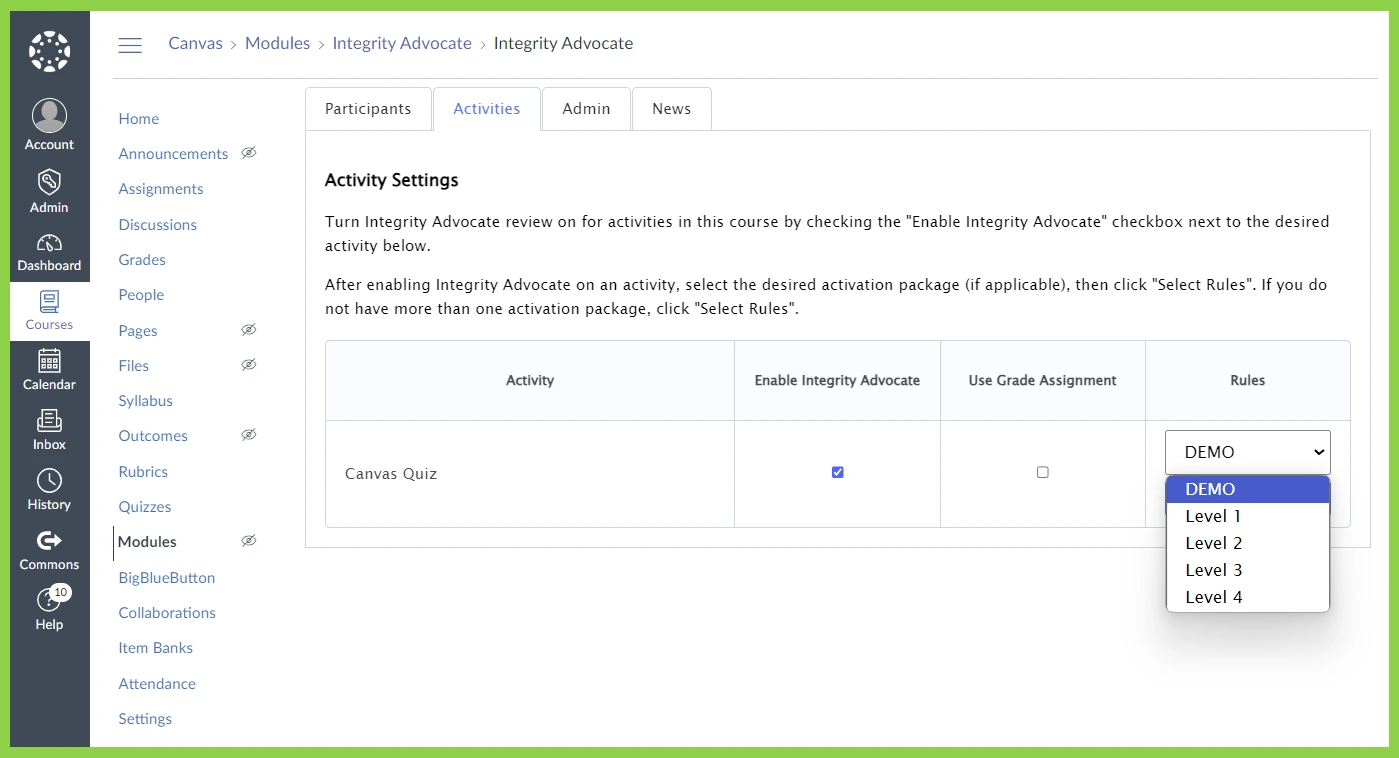Click hidden-eye icon next to Announcements
The width and height of the screenshot is (1399, 758).
[249, 153]
